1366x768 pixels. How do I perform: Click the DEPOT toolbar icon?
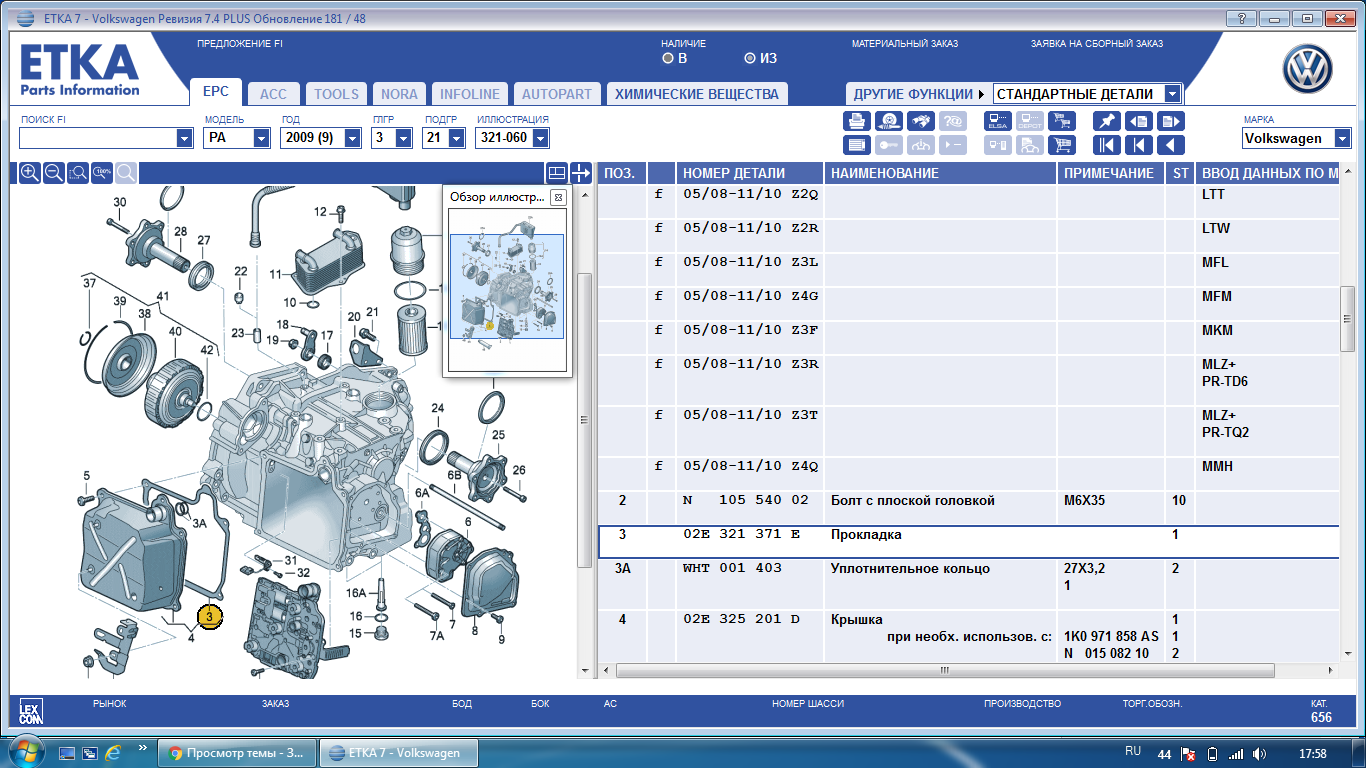[x=1030, y=121]
